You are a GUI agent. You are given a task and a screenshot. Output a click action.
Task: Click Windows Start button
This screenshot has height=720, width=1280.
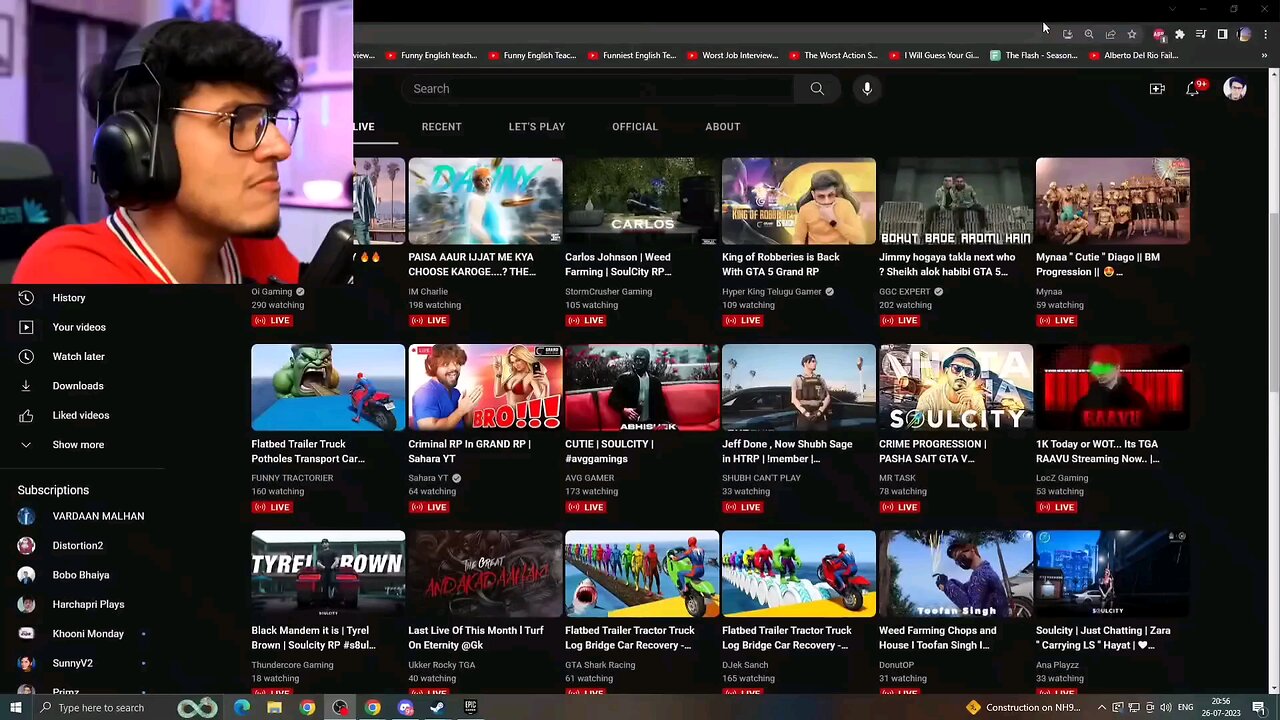[x=15, y=708]
